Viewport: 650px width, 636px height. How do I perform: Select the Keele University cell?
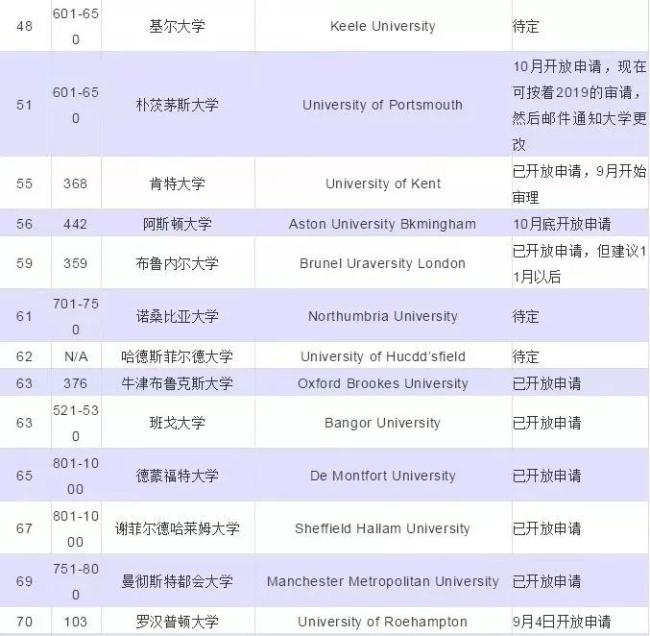click(x=383, y=26)
